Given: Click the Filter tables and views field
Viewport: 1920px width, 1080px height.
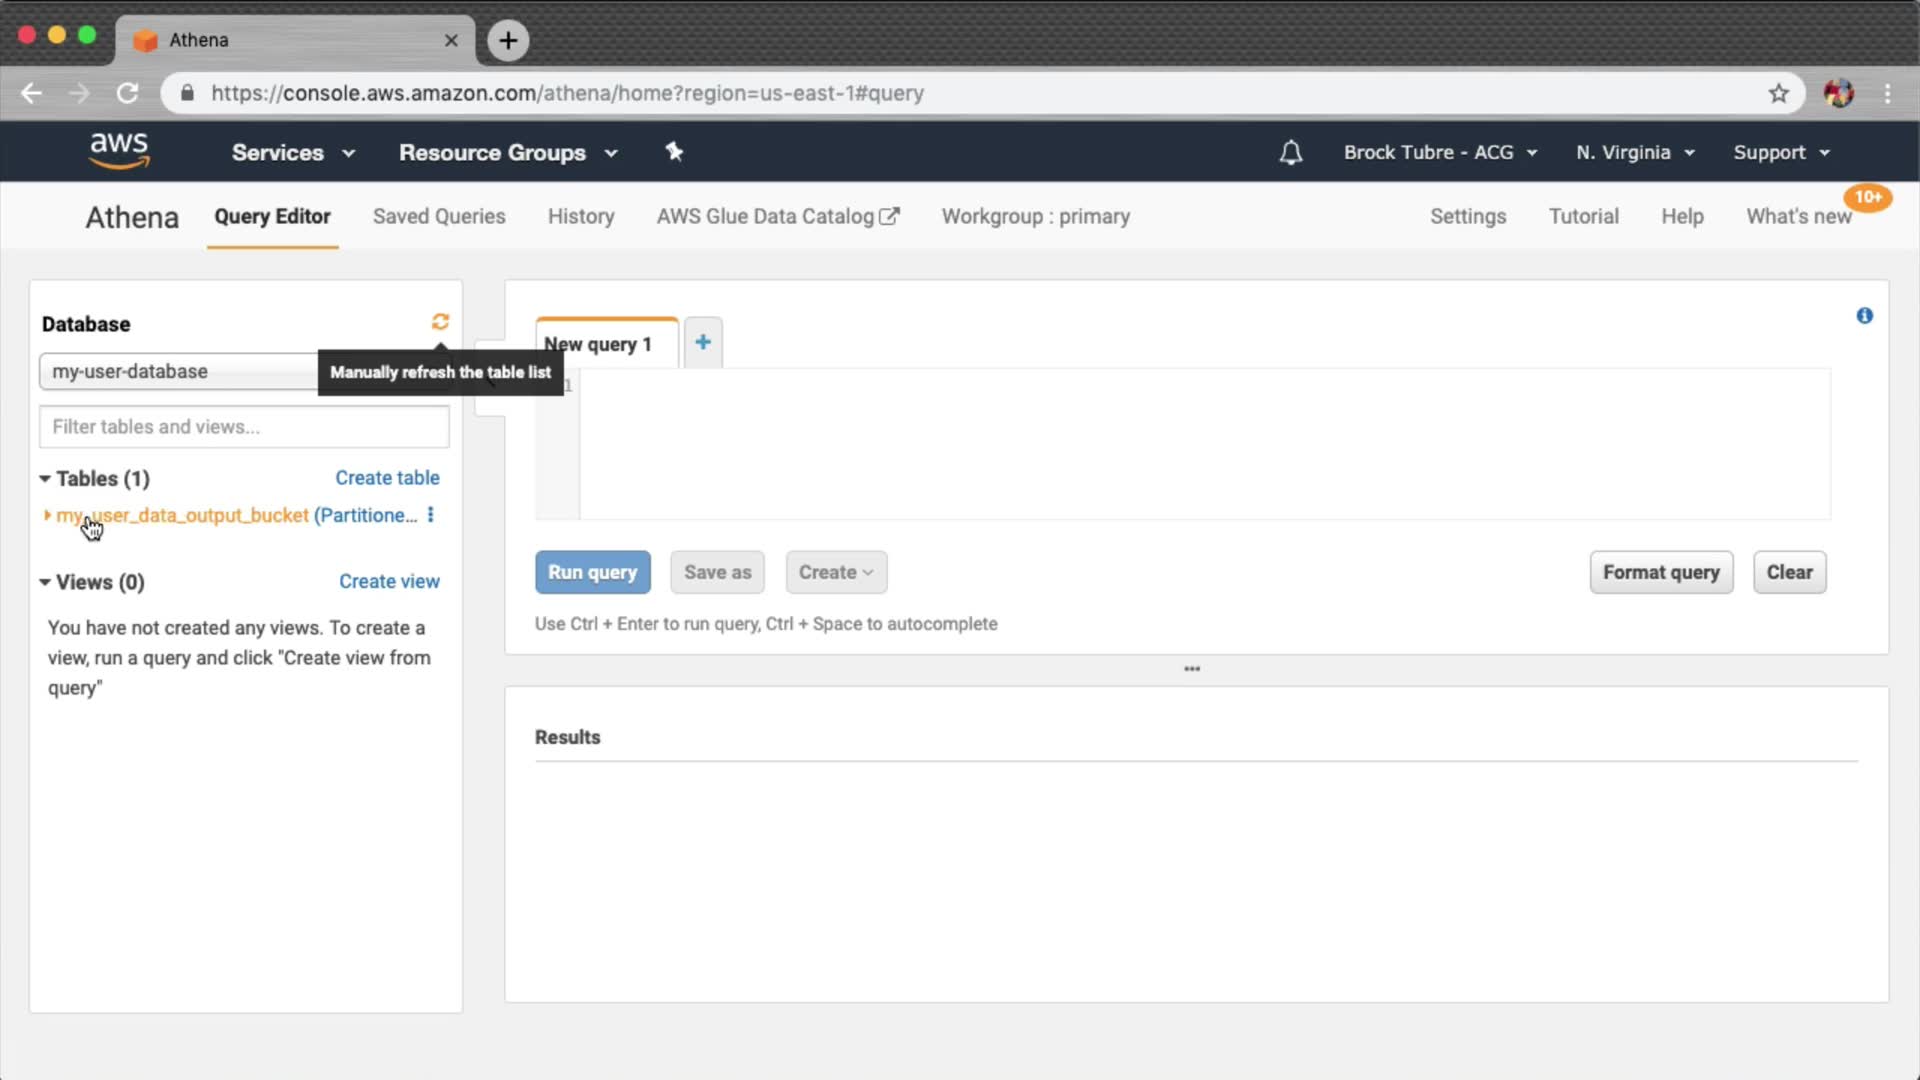Looking at the screenshot, I should pos(244,427).
